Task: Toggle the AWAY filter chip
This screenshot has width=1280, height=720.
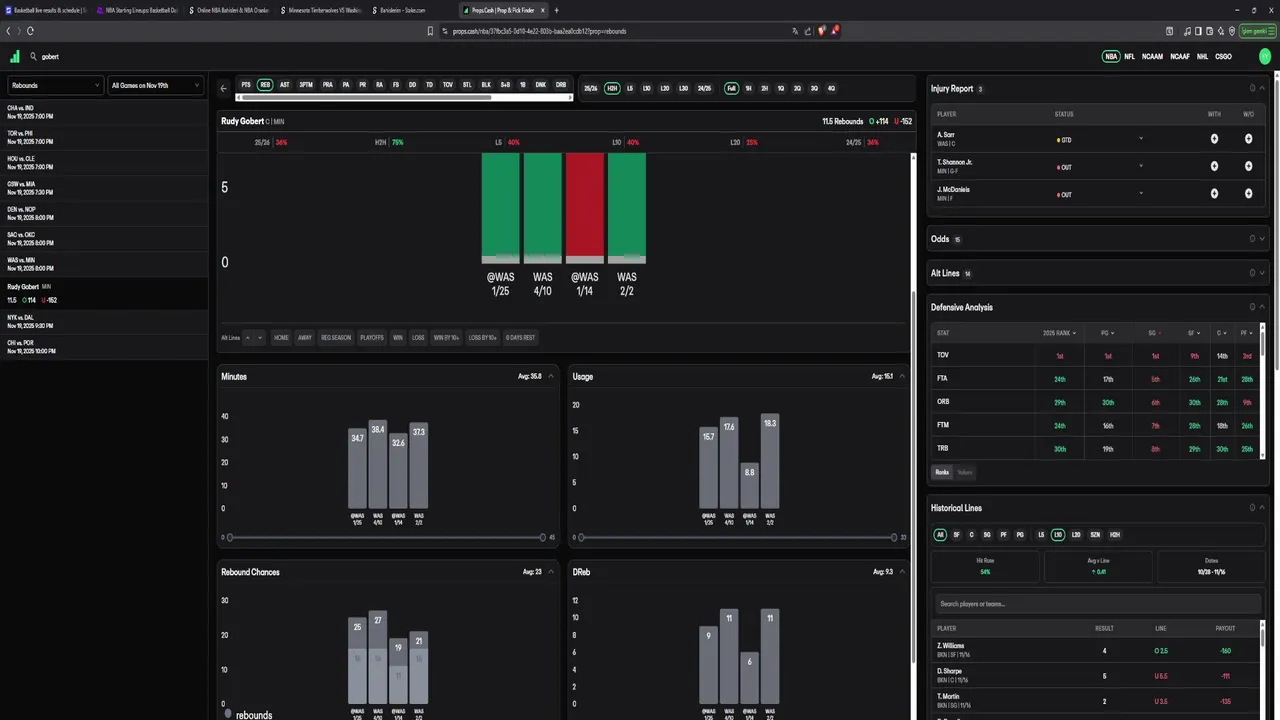Action: click(x=304, y=337)
